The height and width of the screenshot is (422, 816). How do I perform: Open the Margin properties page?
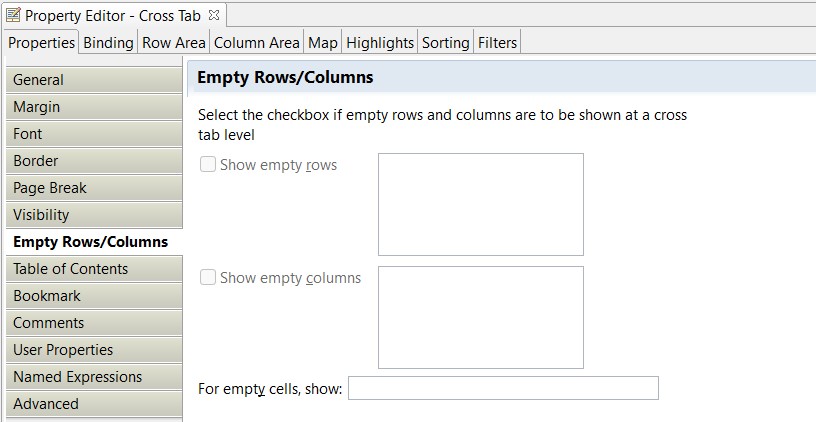click(x=93, y=107)
